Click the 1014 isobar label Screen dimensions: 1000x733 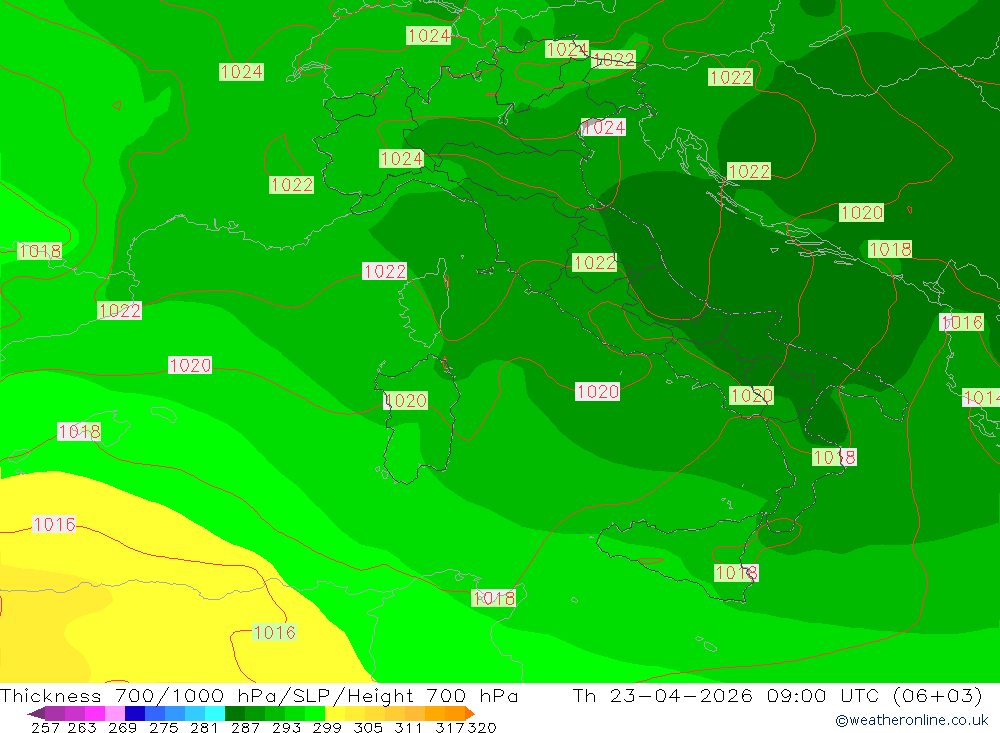(x=981, y=397)
